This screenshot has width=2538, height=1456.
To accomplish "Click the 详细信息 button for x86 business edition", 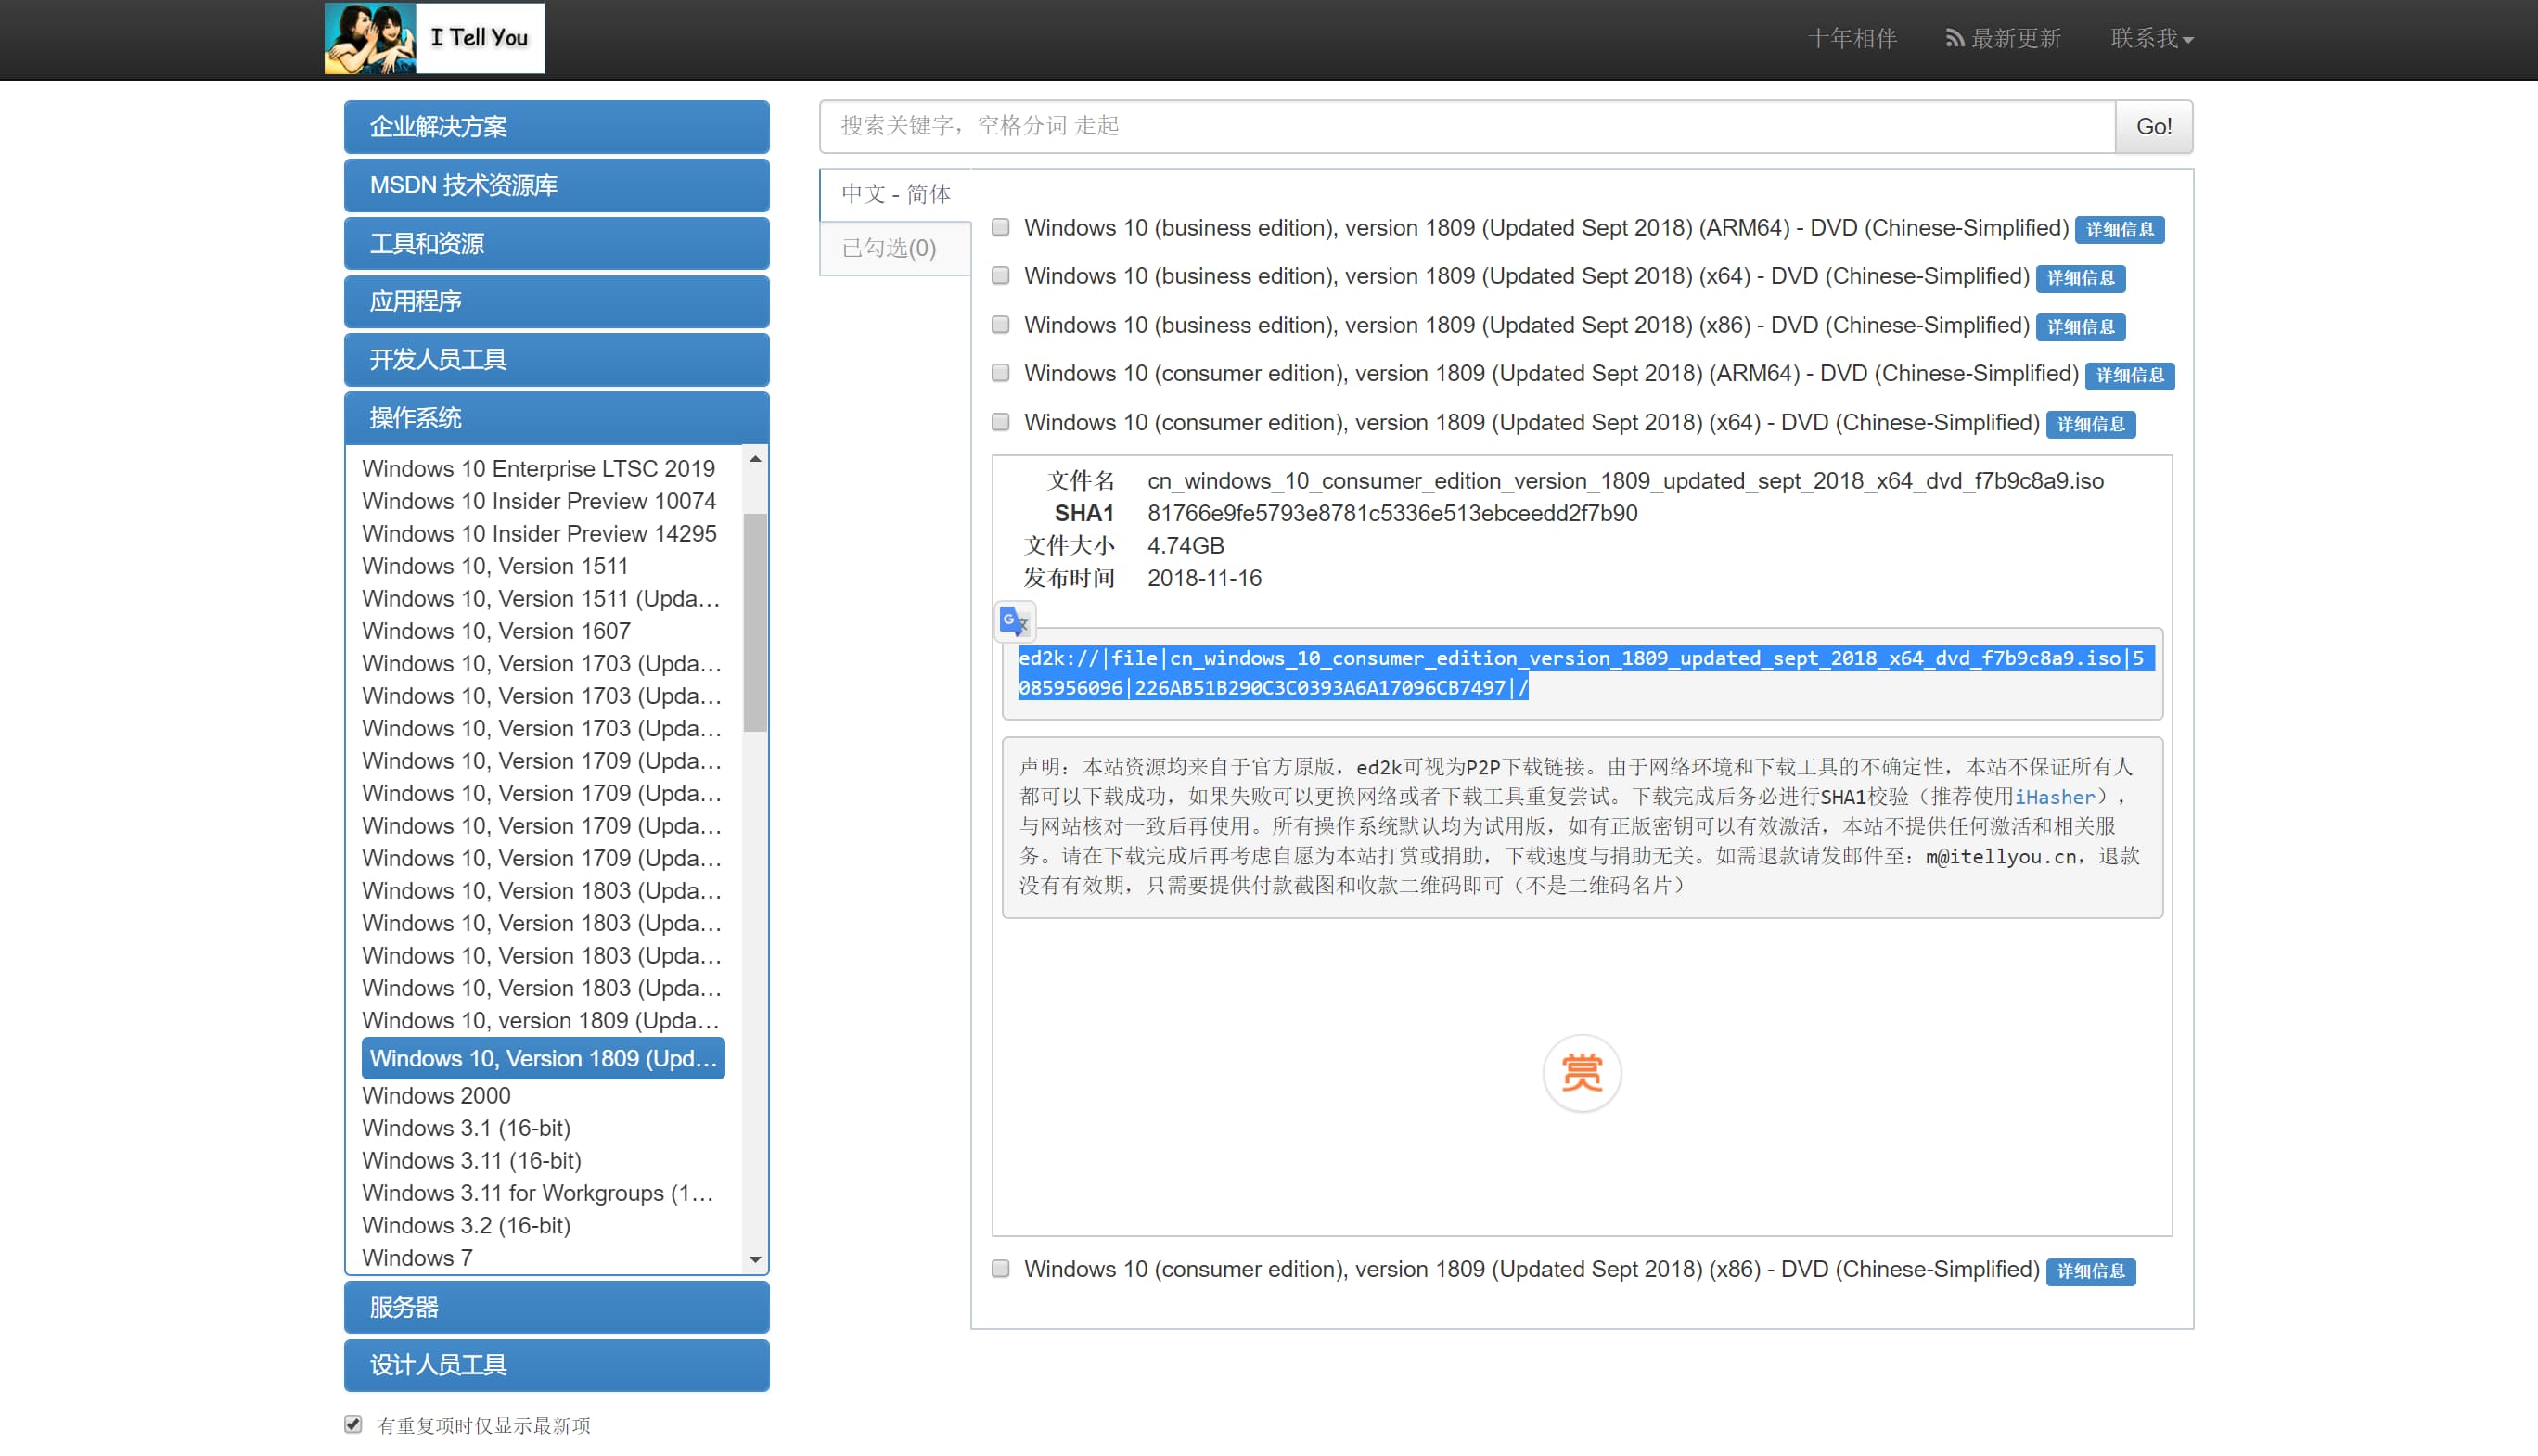I will tap(2084, 325).
